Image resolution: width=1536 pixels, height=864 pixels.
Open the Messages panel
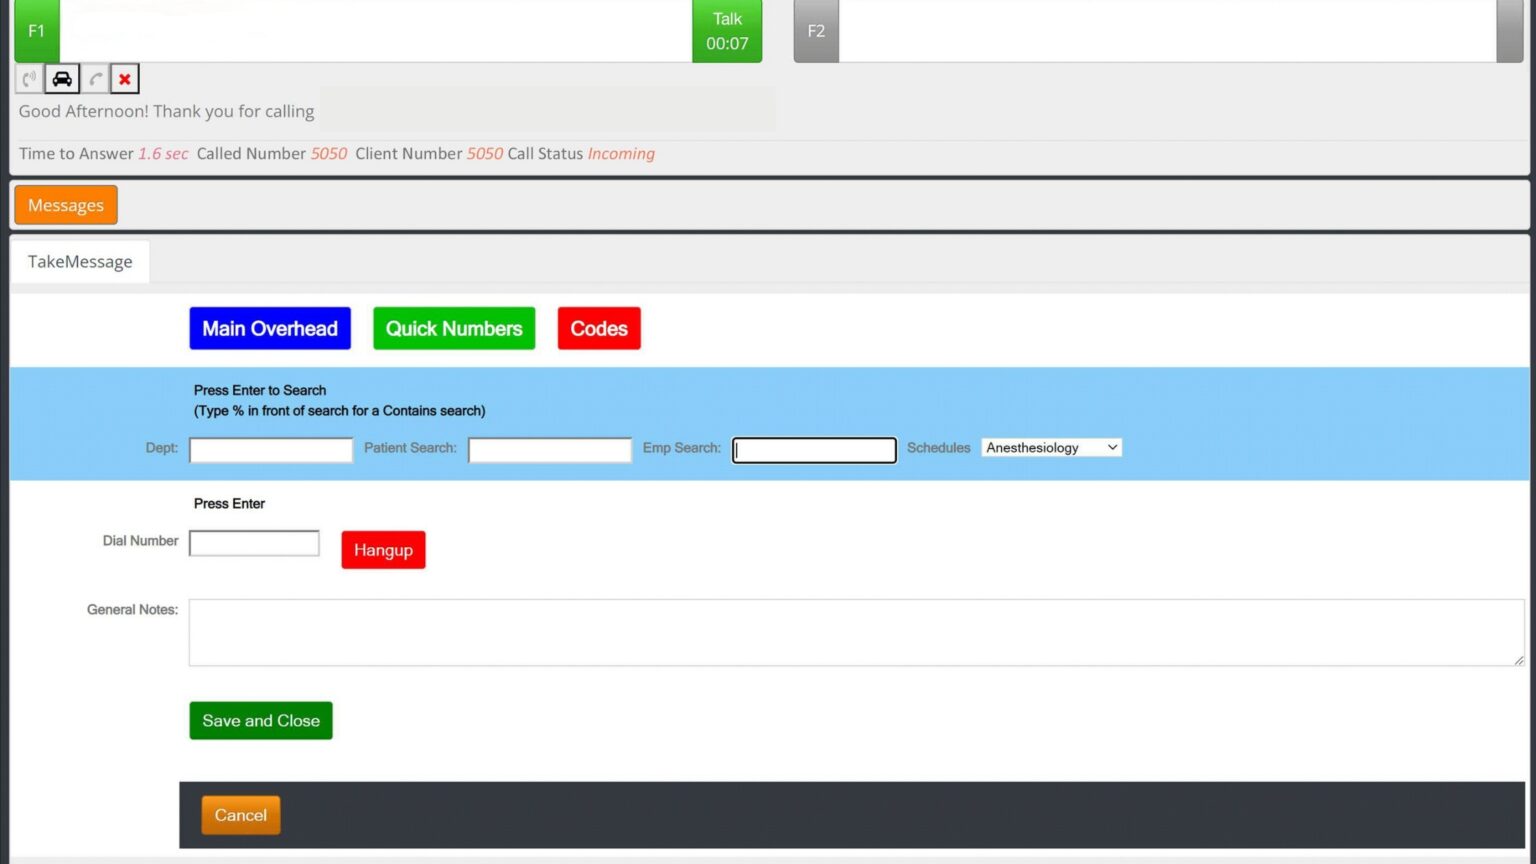point(65,205)
